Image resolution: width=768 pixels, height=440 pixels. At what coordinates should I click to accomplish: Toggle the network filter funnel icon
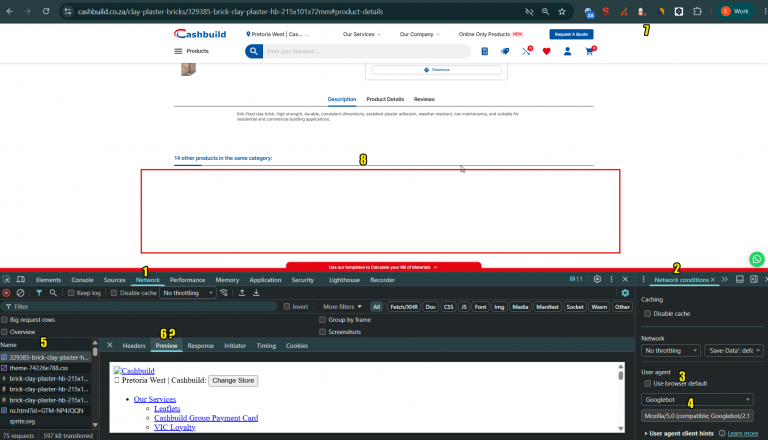click(39, 293)
